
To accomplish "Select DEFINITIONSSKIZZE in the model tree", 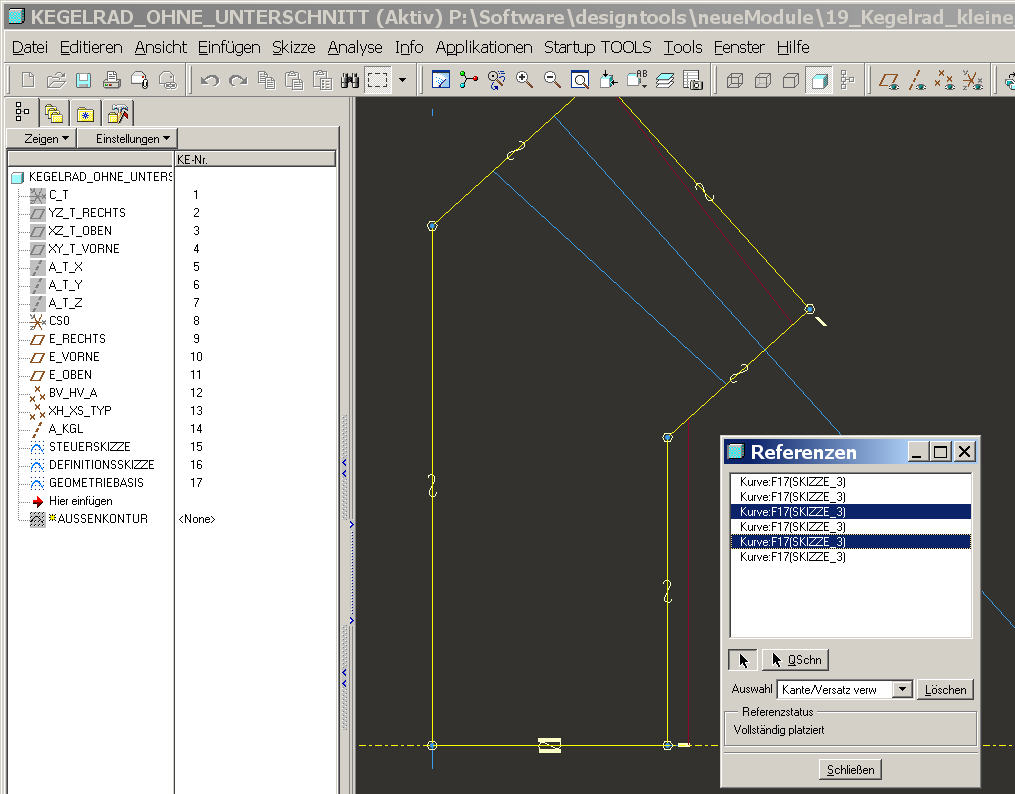I will 101,465.
